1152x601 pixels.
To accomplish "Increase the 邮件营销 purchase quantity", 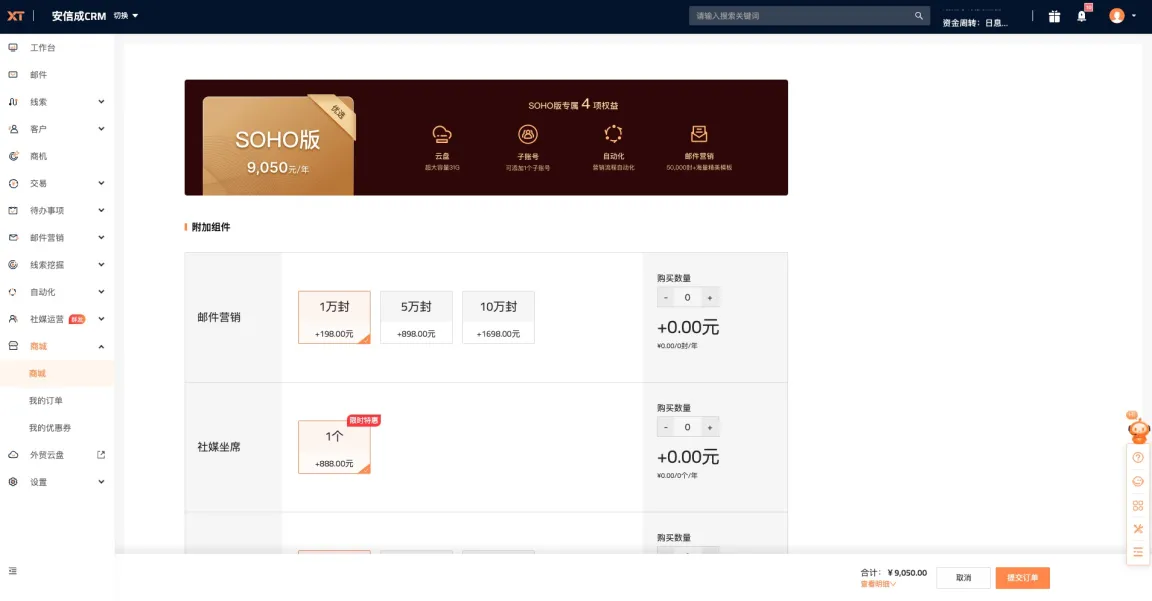I will tap(710, 298).
